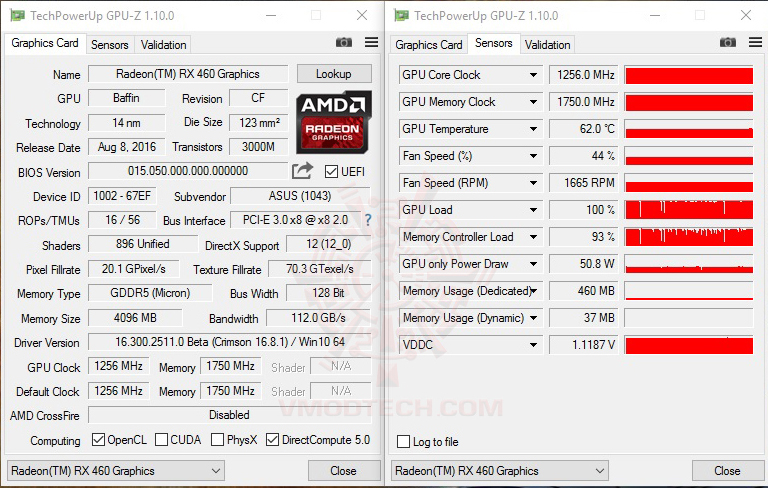This screenshot has width=768, height=488.
Task: Expand the GPU Core Clock sensor dropdown
Action: point(533,75)
